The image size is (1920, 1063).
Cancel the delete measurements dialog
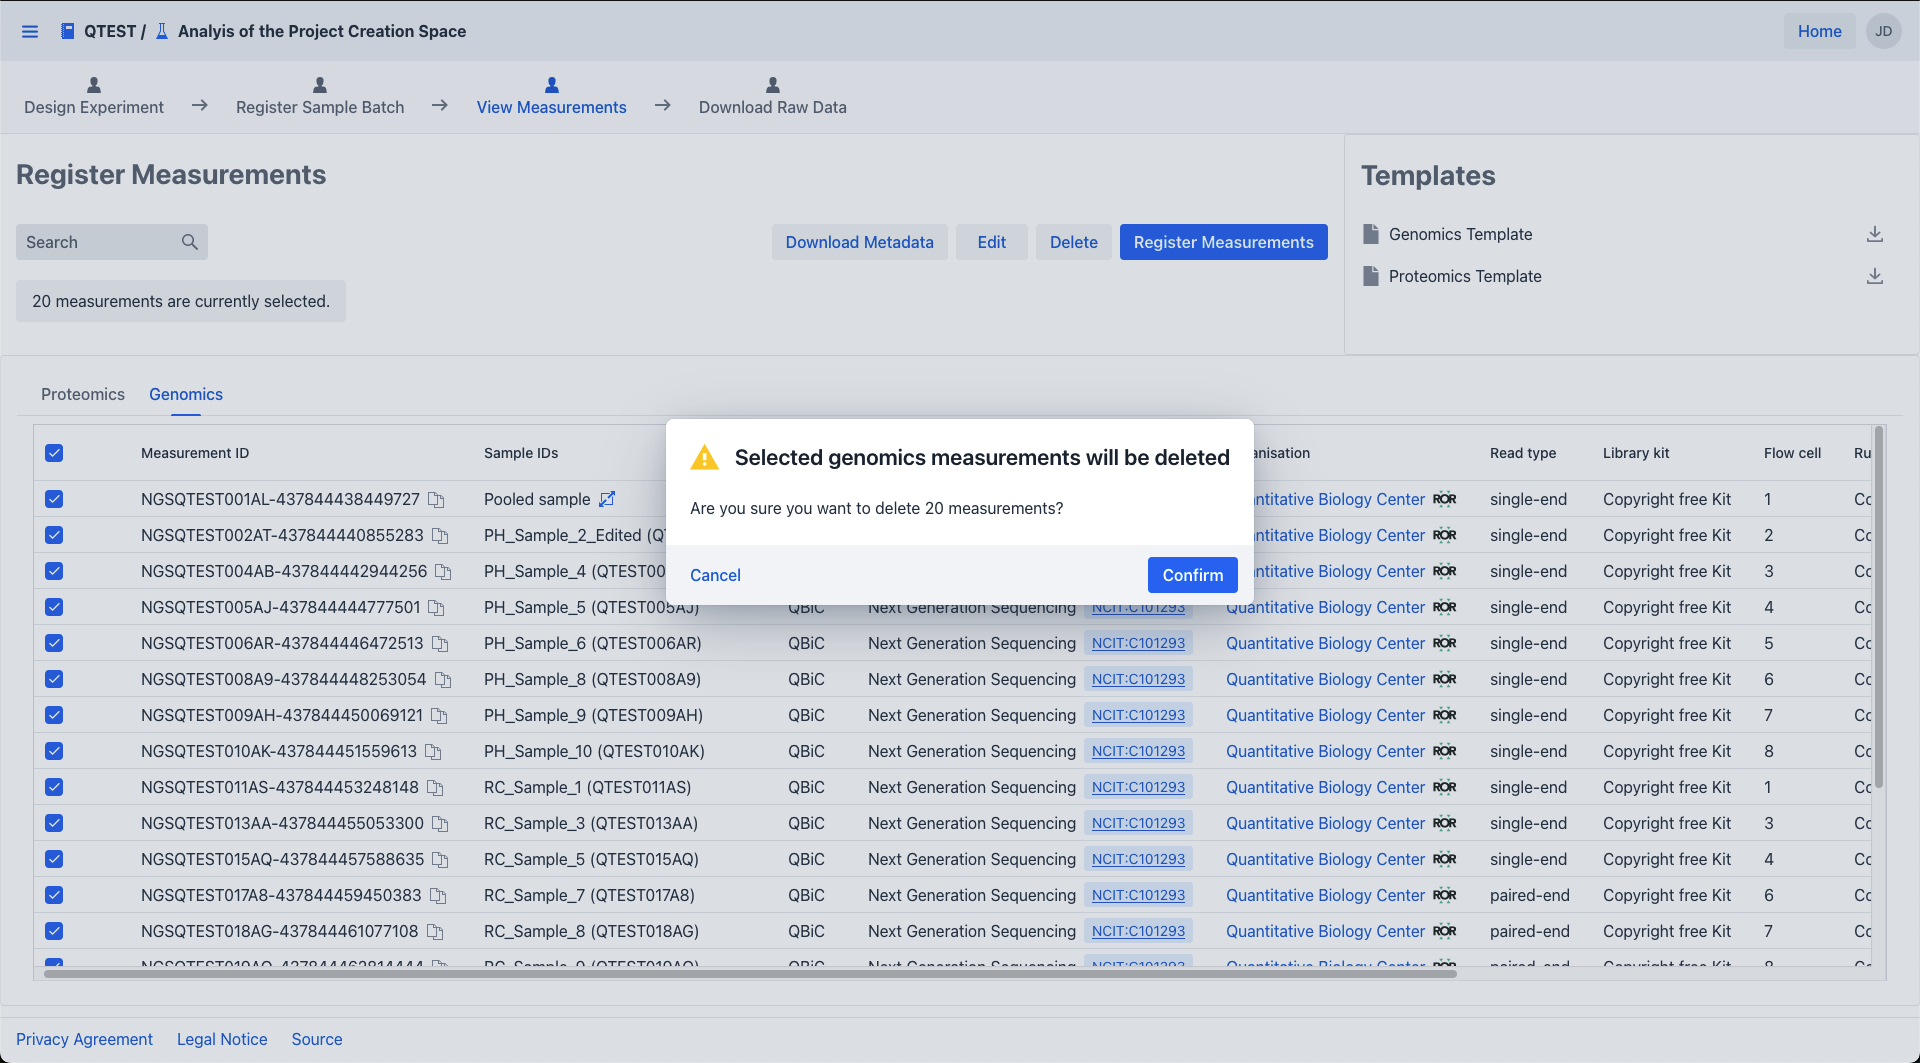(x=715, y=575)
